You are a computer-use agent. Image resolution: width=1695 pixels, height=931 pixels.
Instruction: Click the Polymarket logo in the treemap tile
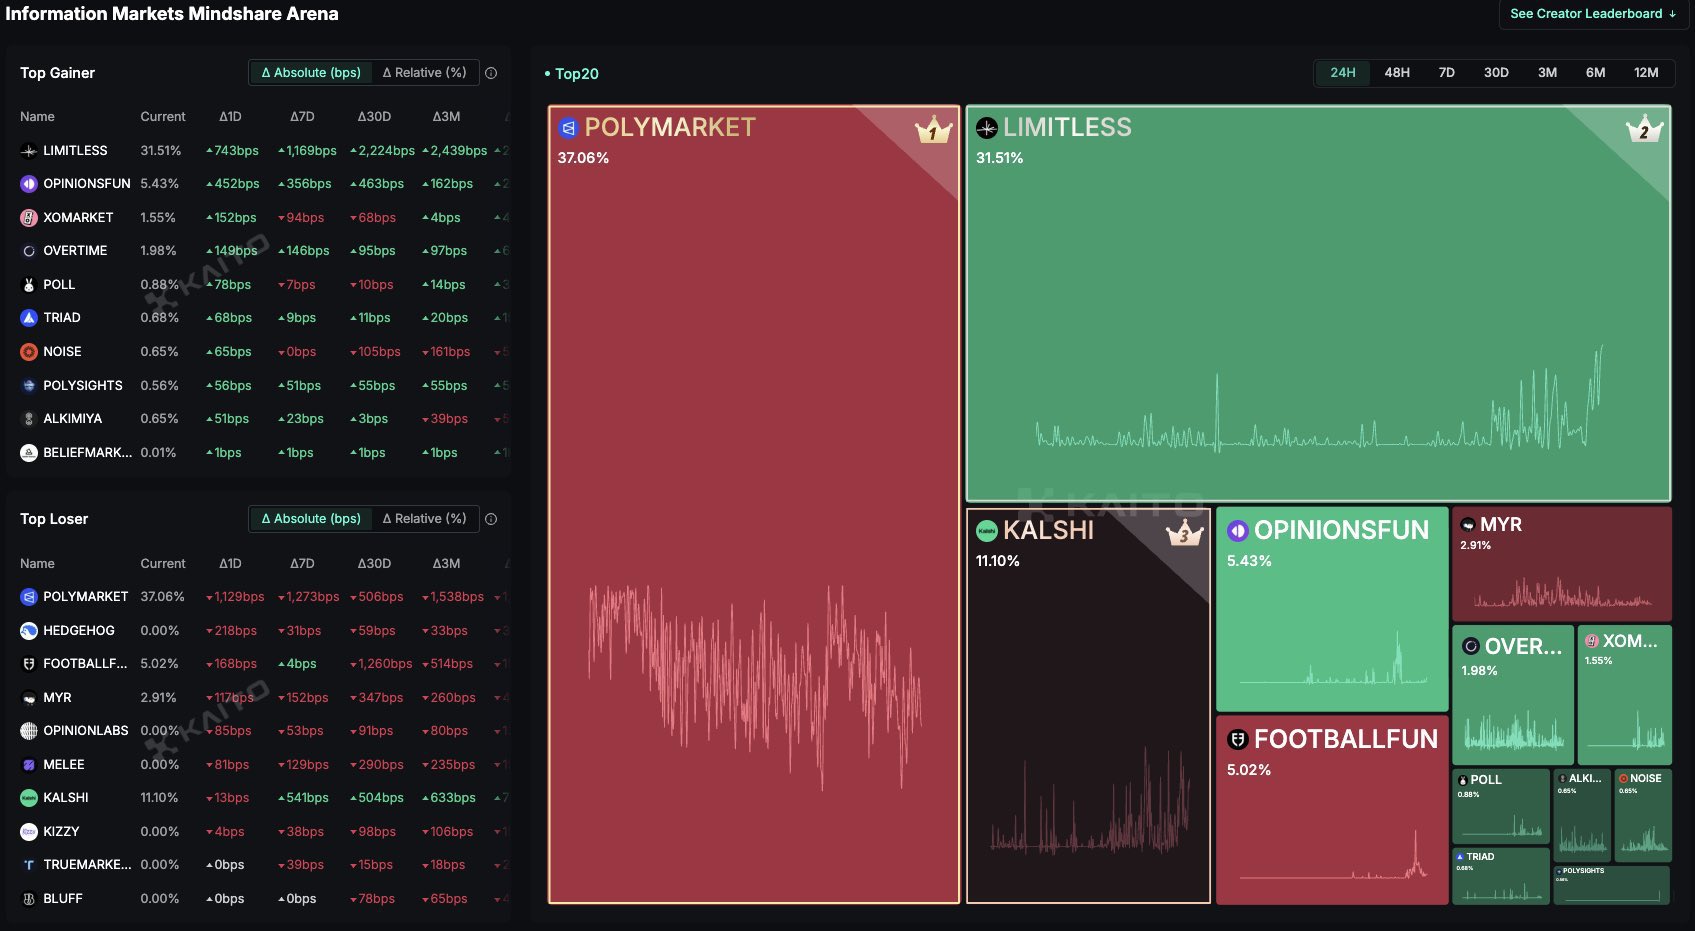click(568, 128)
